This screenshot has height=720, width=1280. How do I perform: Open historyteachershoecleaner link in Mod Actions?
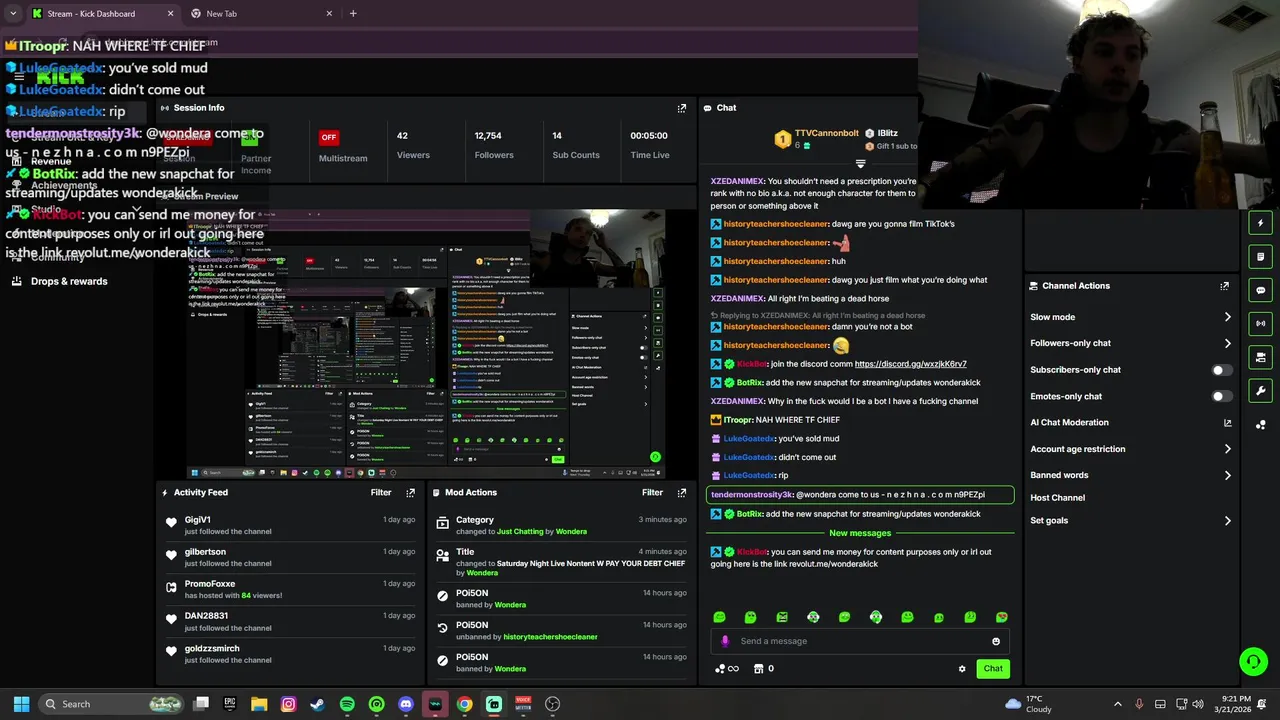click(550, 637)
